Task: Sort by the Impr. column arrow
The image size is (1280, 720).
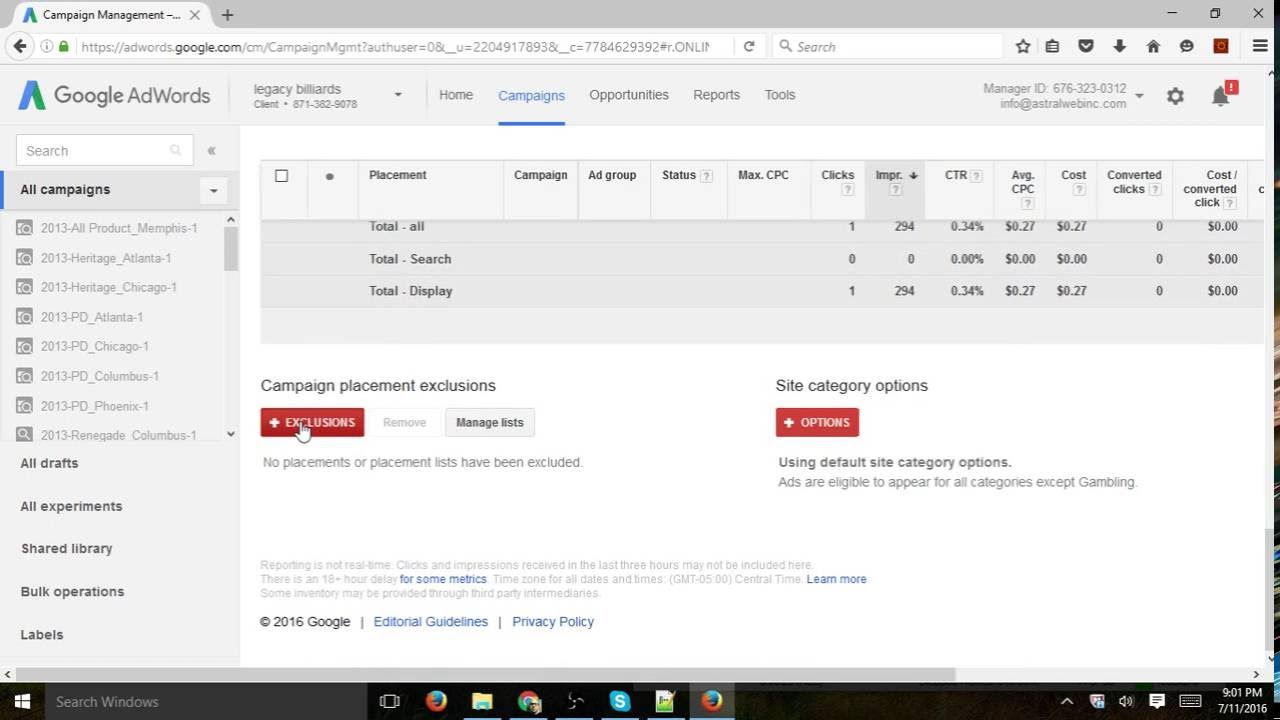Action: coord(913,176)
